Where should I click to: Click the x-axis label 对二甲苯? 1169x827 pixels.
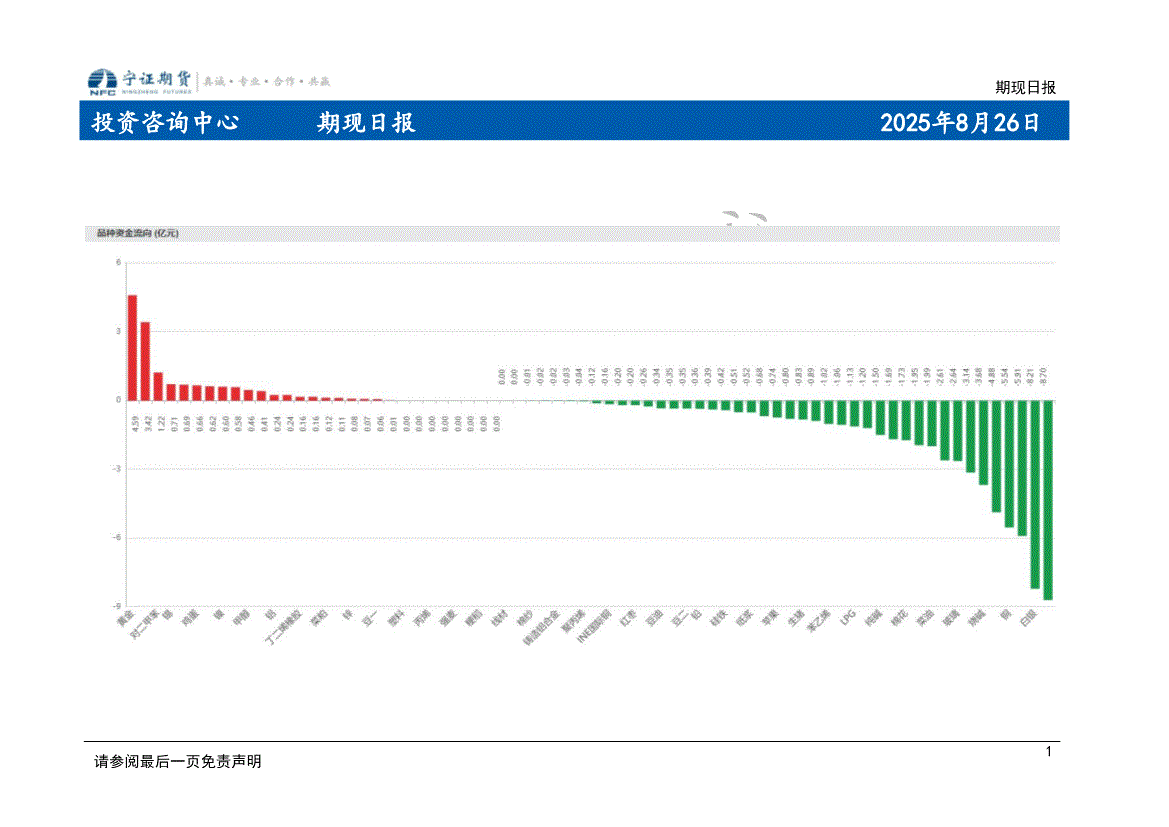144,625
